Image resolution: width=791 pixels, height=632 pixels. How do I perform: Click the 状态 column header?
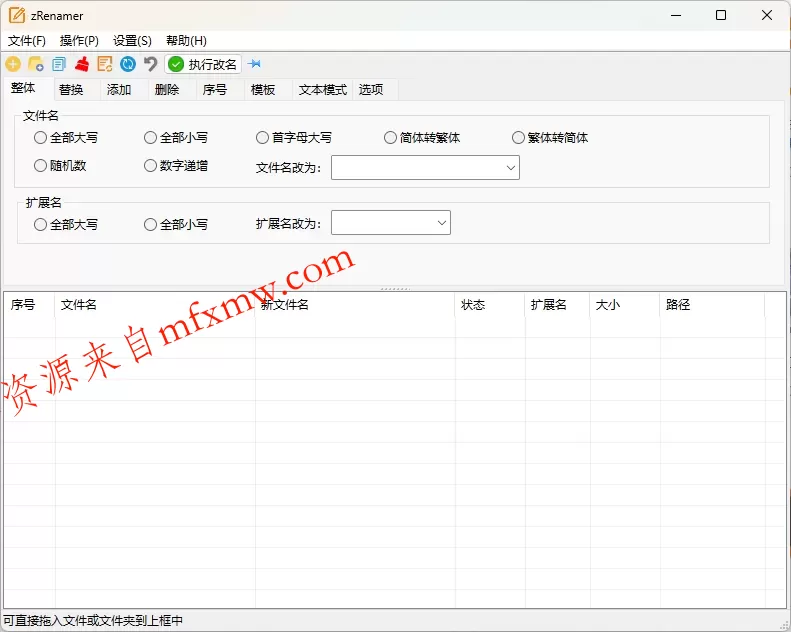[x=490, y=305]
